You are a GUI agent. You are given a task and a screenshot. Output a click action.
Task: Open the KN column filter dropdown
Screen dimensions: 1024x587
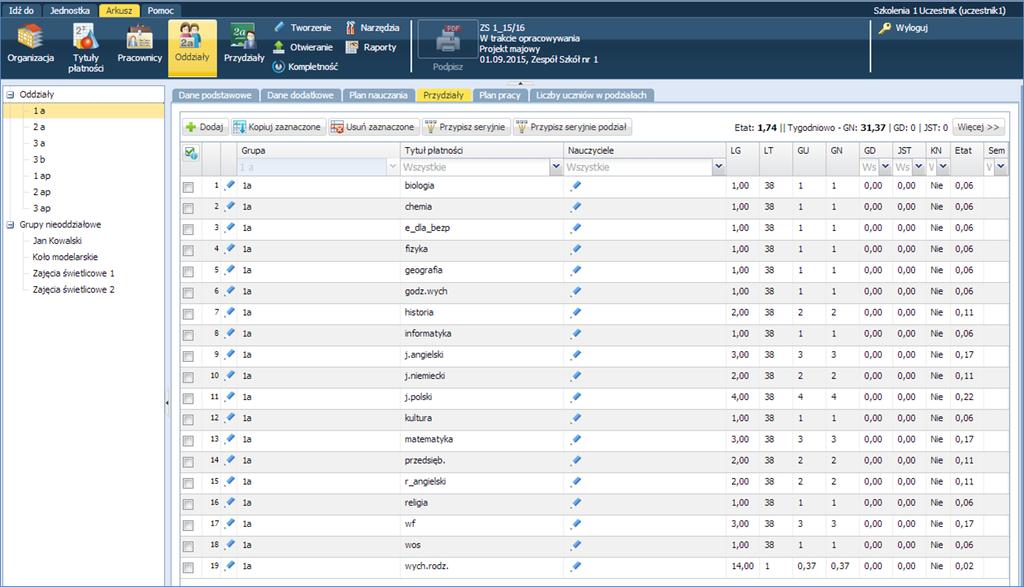942,167
